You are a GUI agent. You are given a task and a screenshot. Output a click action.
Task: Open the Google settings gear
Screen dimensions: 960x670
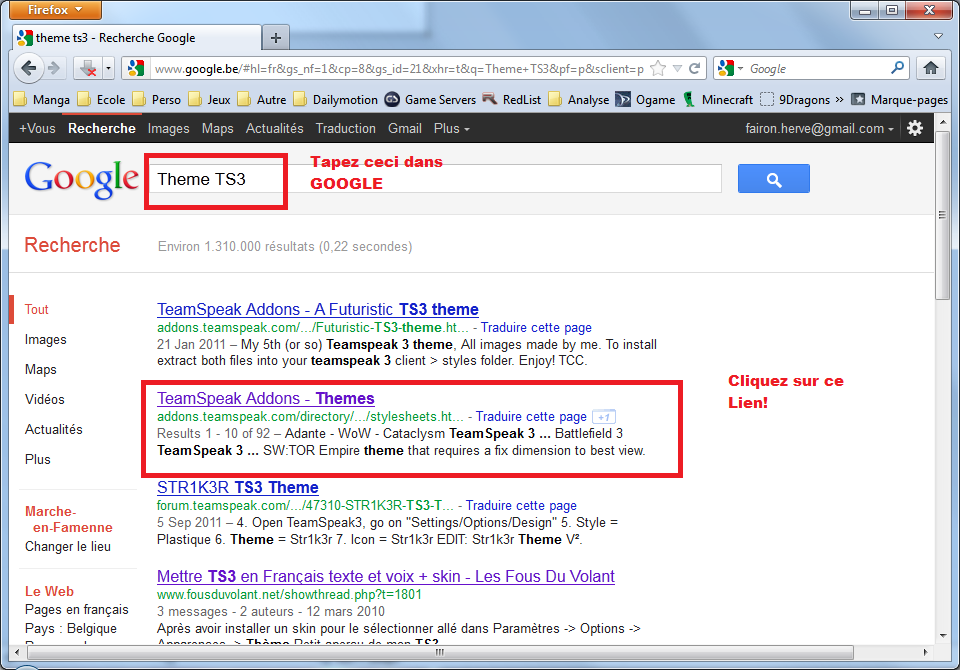[915, 128]
